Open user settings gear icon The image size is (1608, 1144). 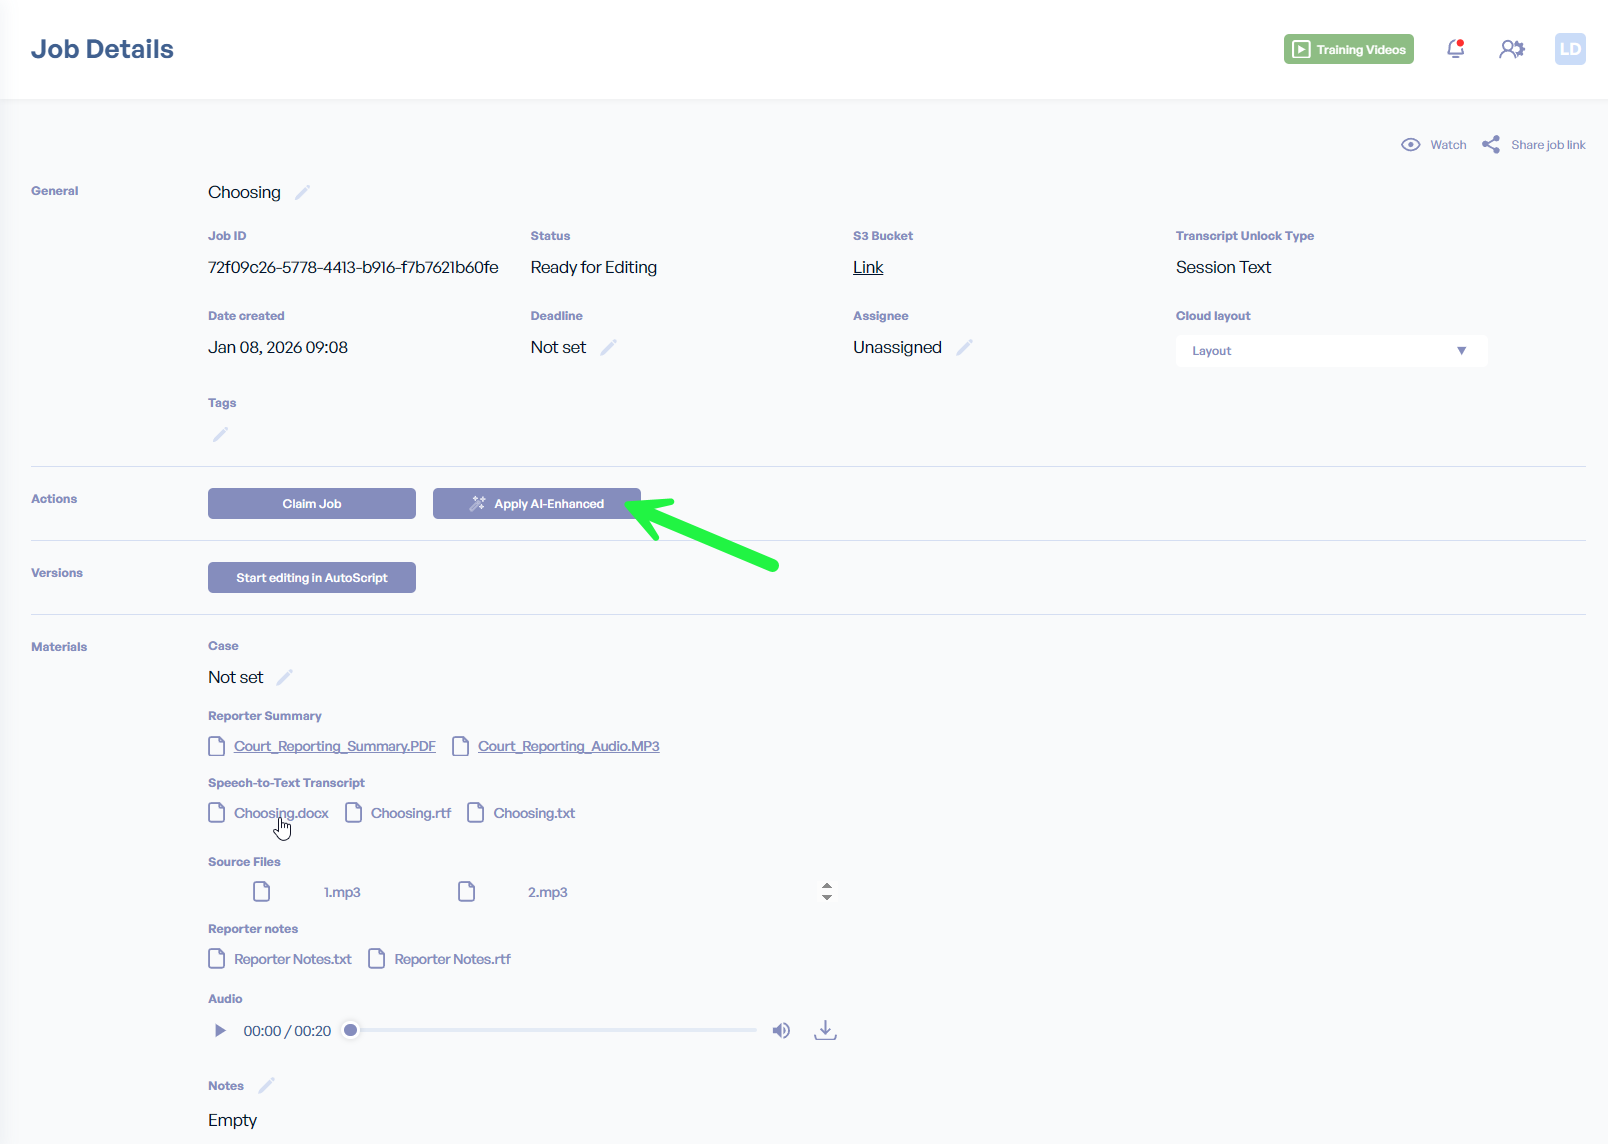coord(1511,49)
